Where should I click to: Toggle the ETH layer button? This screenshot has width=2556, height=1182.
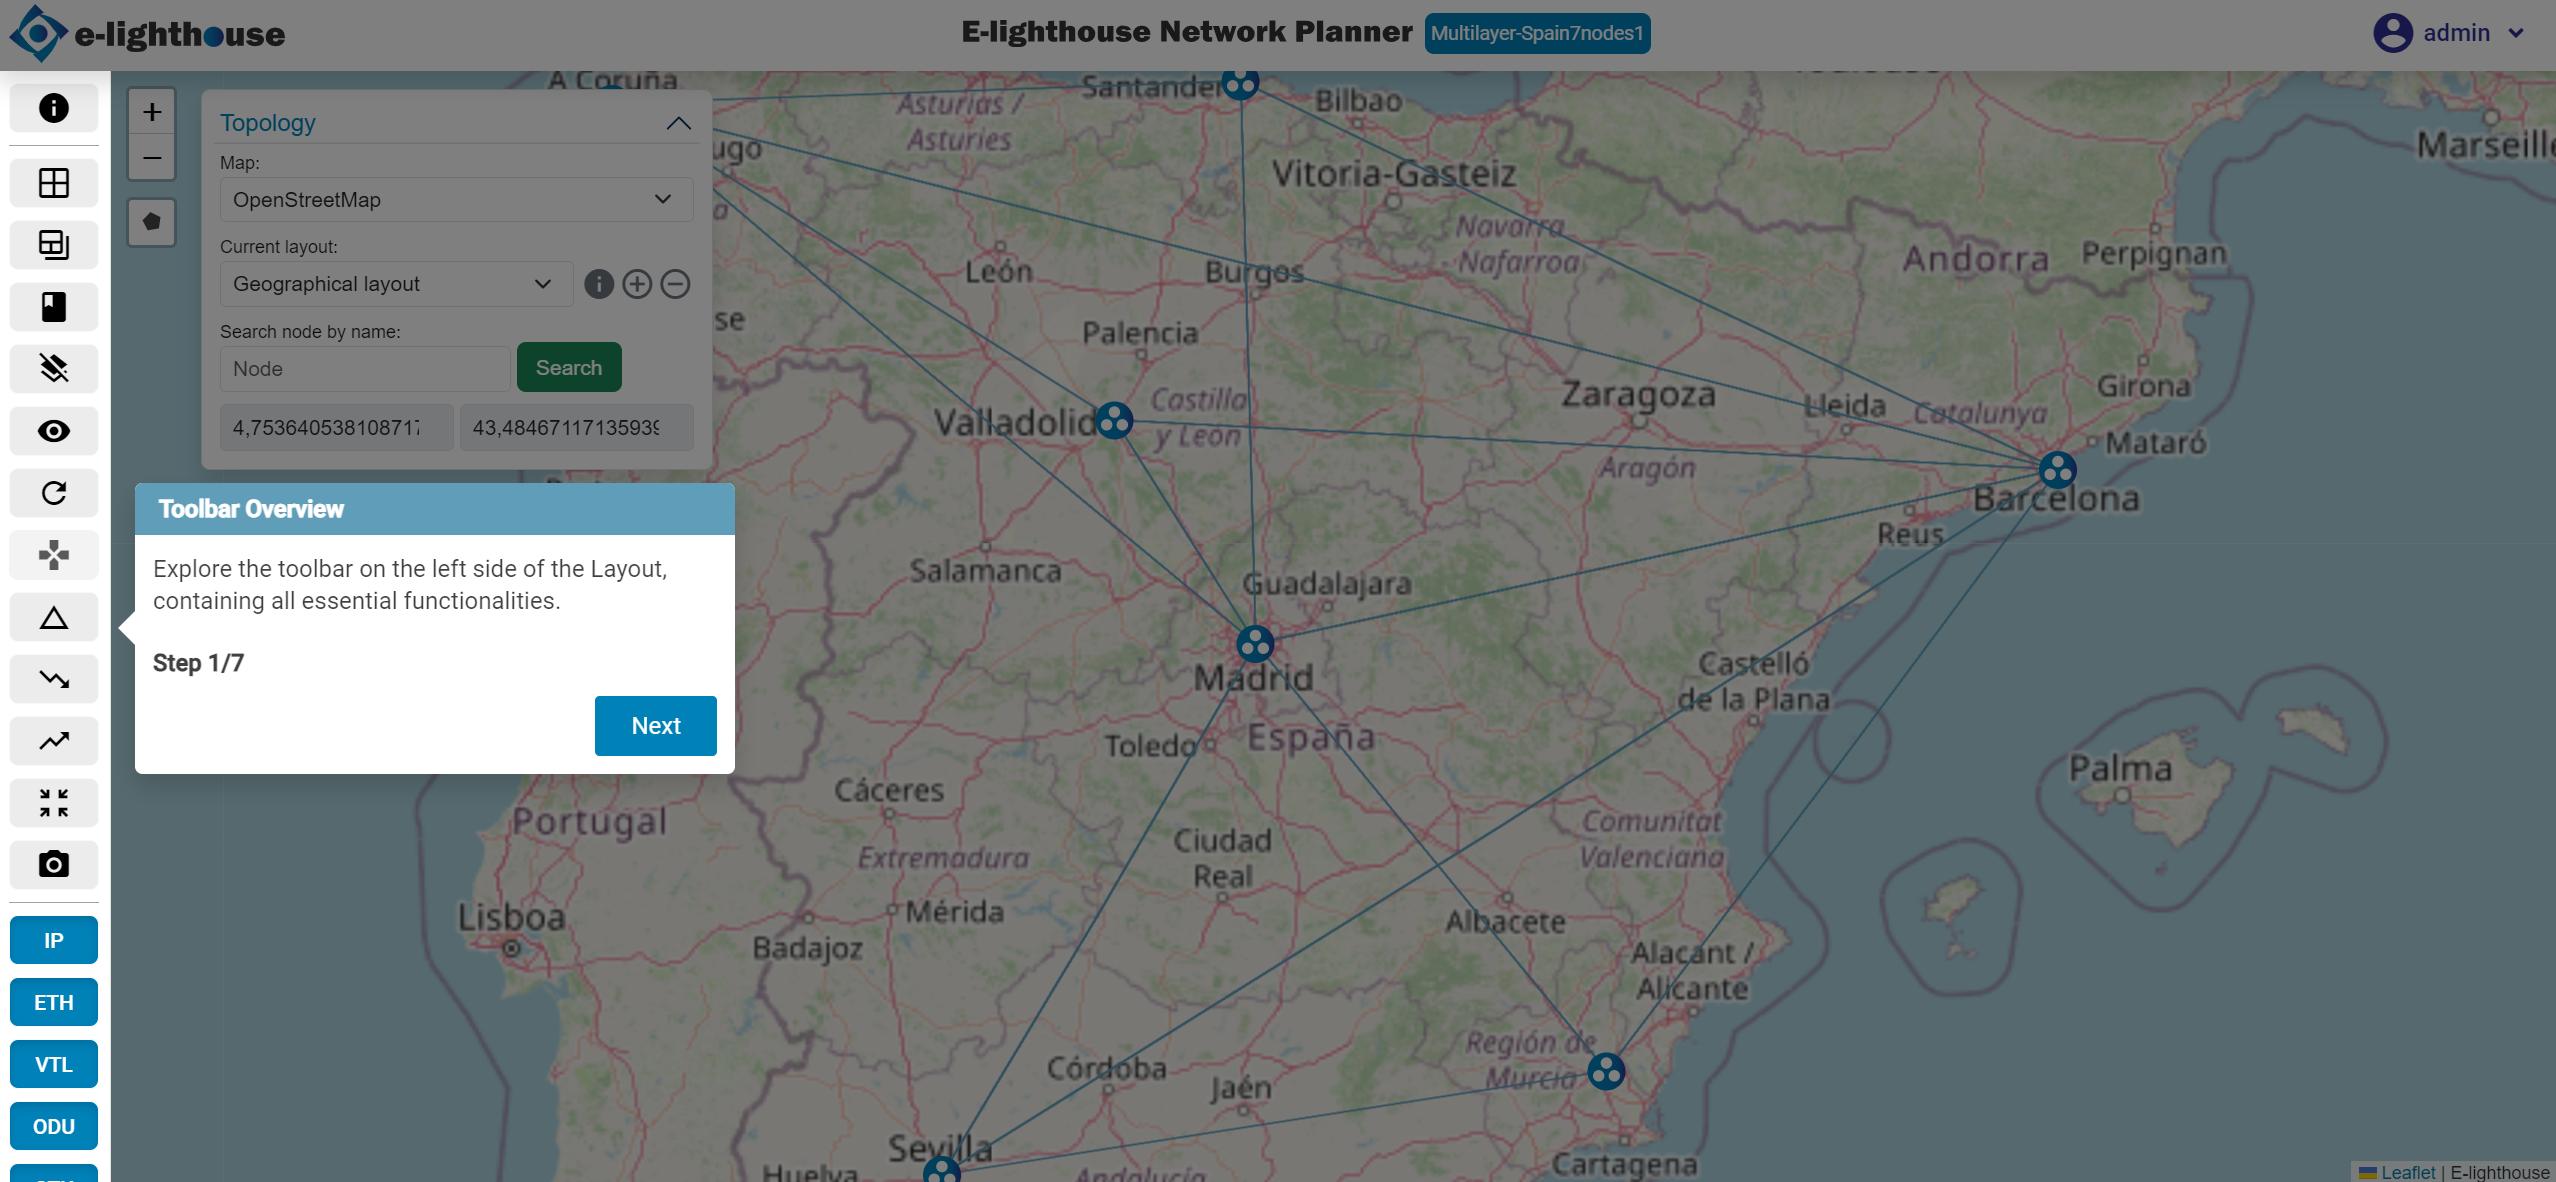[x=54, y=1002]
